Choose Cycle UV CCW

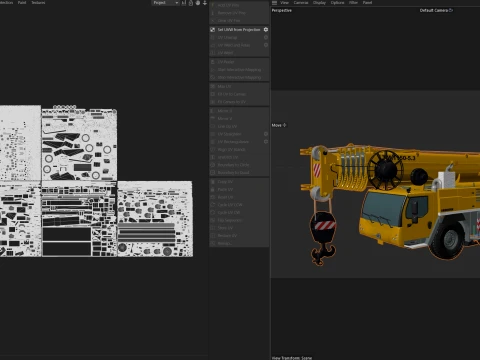[x=239, y=205]
